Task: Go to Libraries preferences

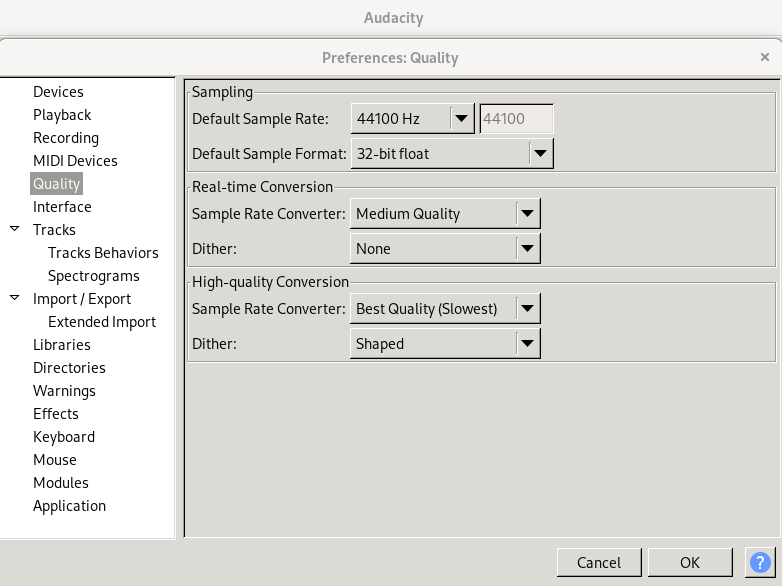Action: click(x=61, y=345)
